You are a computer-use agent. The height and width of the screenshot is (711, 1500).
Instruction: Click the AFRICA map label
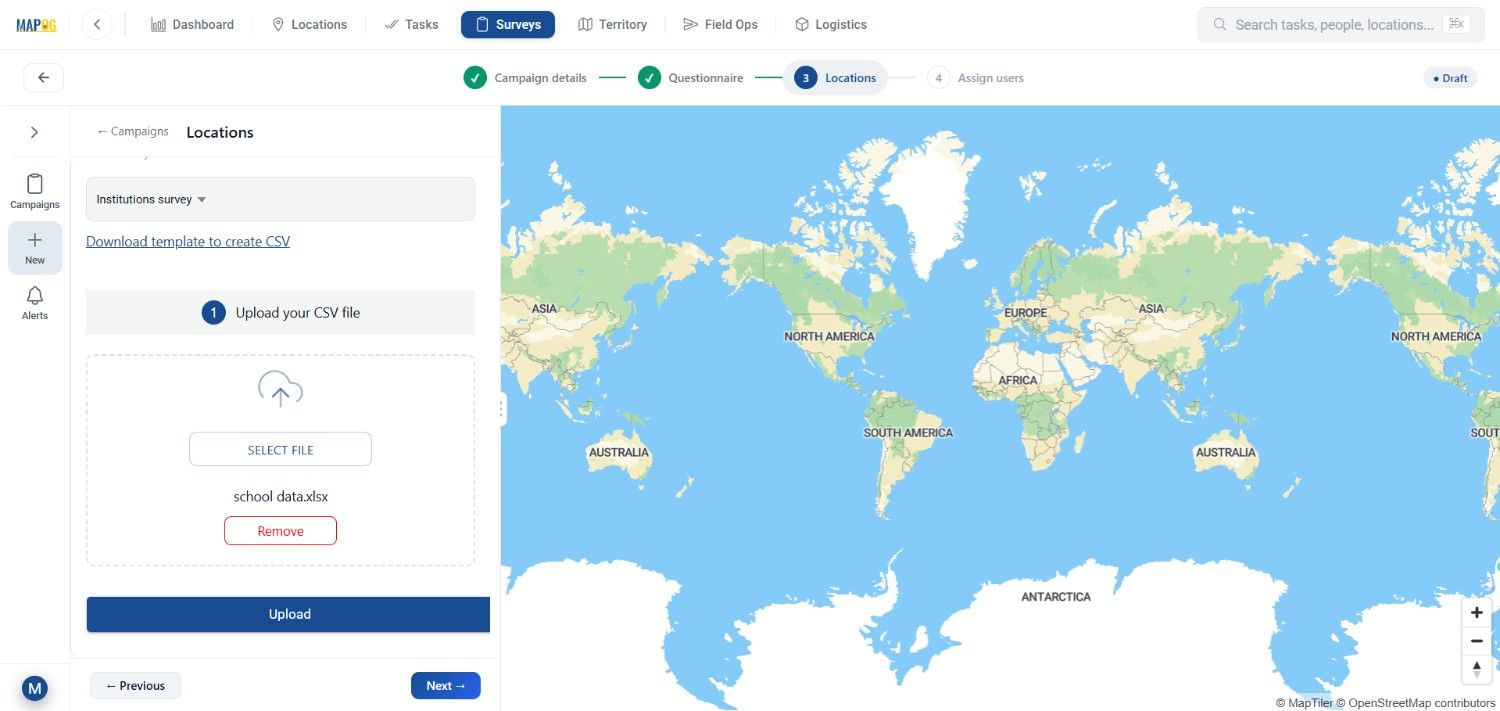click(1018, 380)
